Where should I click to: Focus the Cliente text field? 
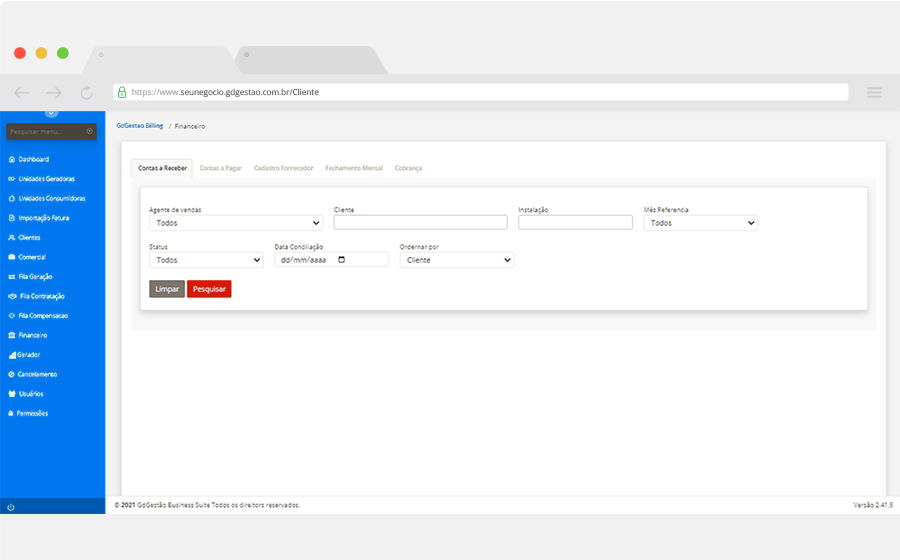420,222
